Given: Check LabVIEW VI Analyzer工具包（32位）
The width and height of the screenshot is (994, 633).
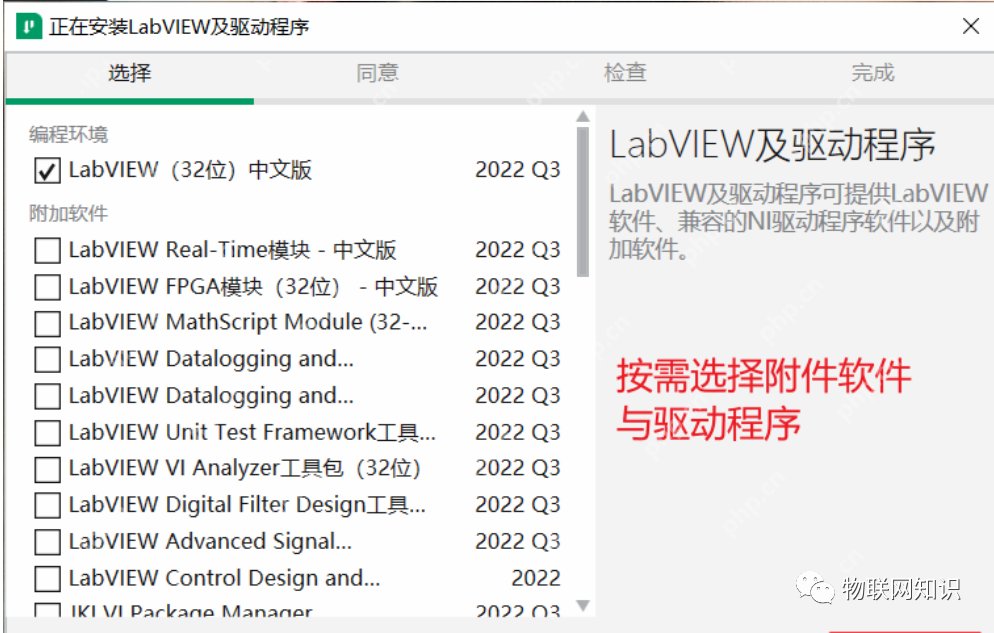Looking at the screenshot, I should pyautogui.click(x=47, y=468).
